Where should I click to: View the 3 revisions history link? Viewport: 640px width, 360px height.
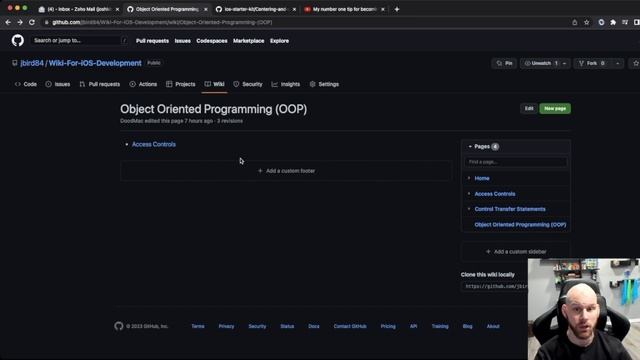tap(230, 121)
